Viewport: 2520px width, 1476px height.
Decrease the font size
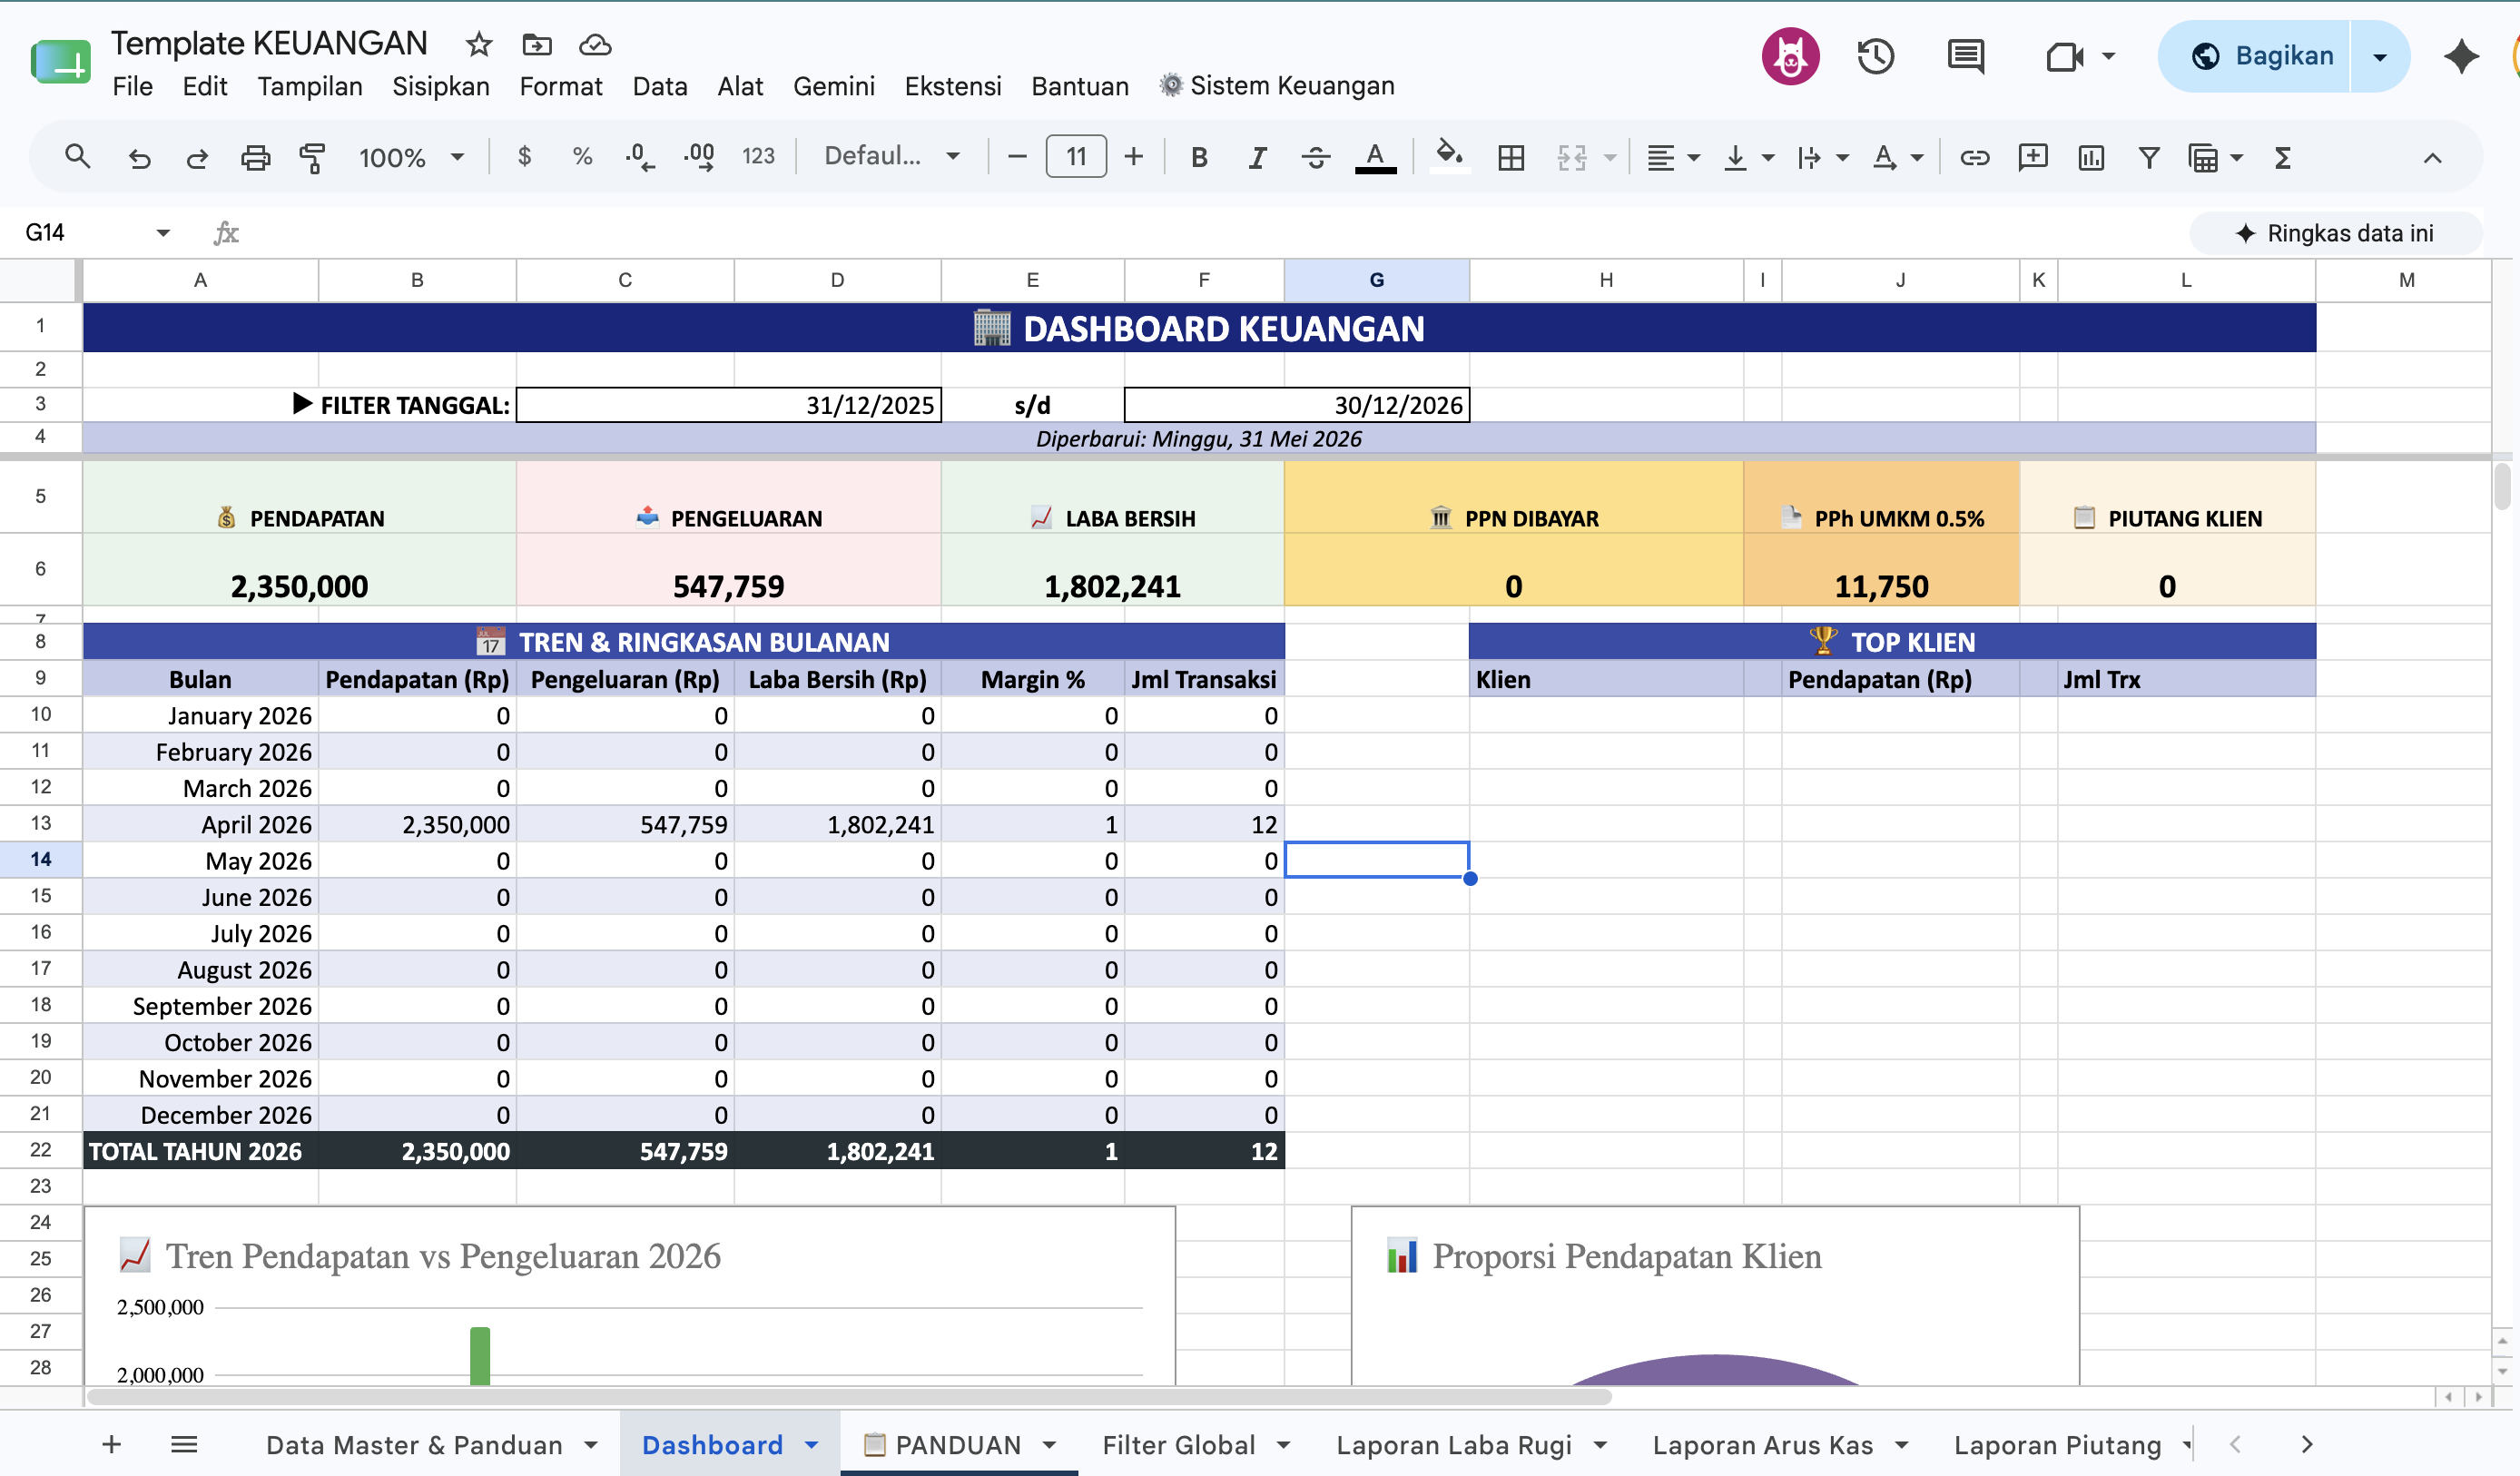tap(1017, 157)
